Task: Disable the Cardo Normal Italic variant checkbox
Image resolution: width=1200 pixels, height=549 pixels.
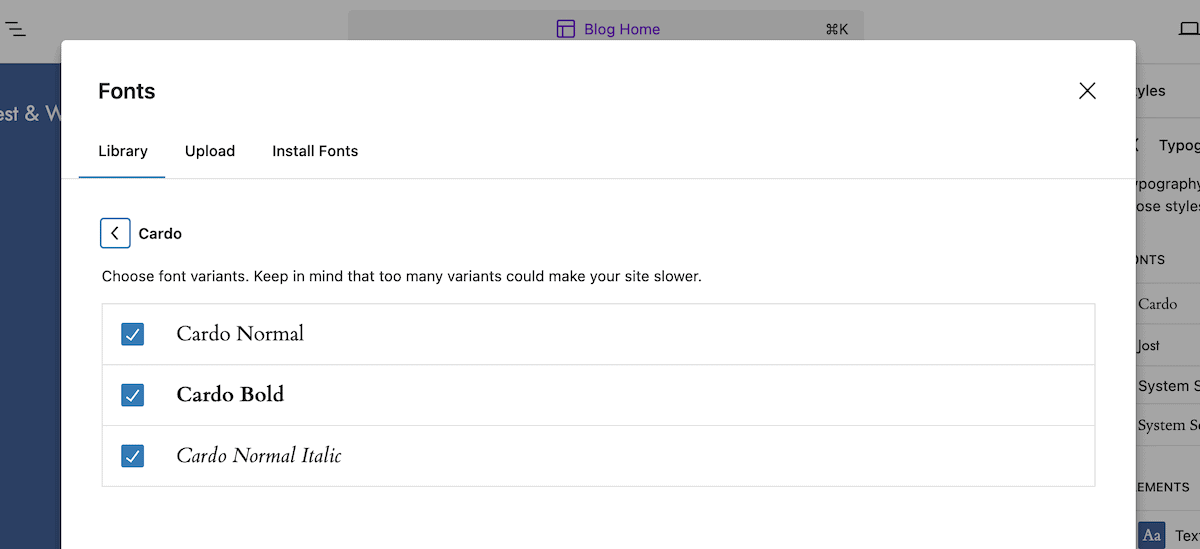Action: coord(132,456)
